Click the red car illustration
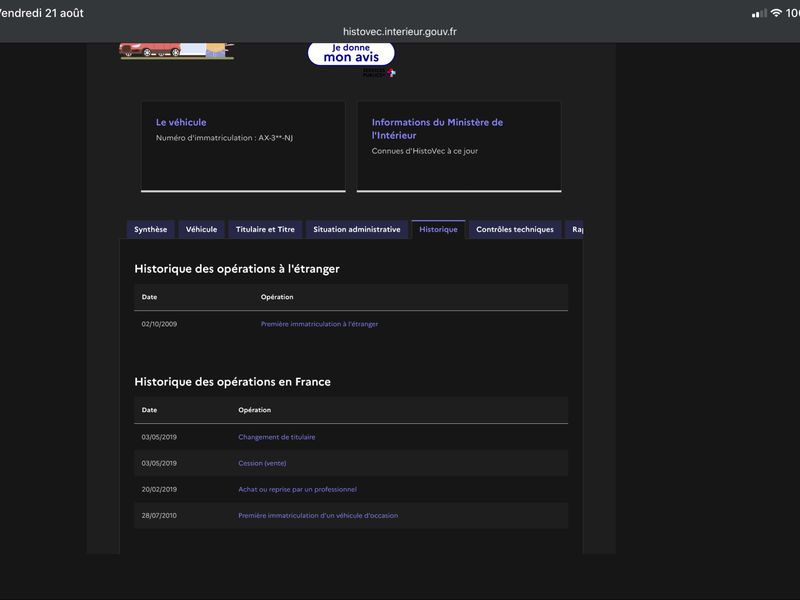Viewport: 800px width, 600px height. click(x=150, y=49)
